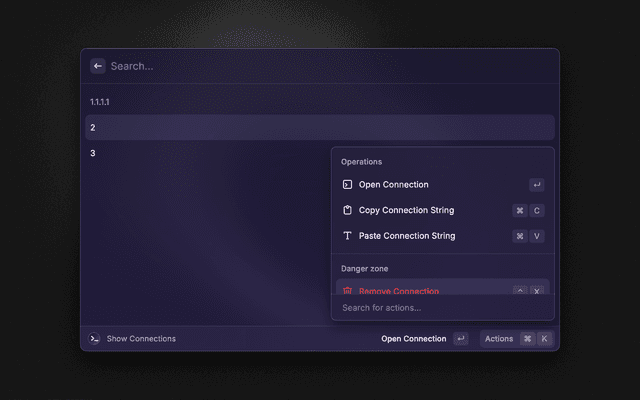Focus the Search for actions field

click(x=440, y=308)
